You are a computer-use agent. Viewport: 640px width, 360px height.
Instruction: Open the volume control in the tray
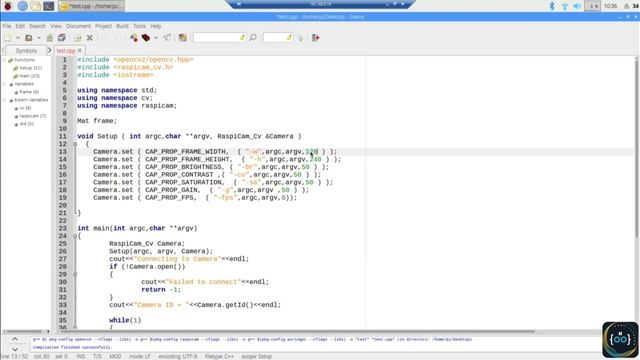(577, 6)
